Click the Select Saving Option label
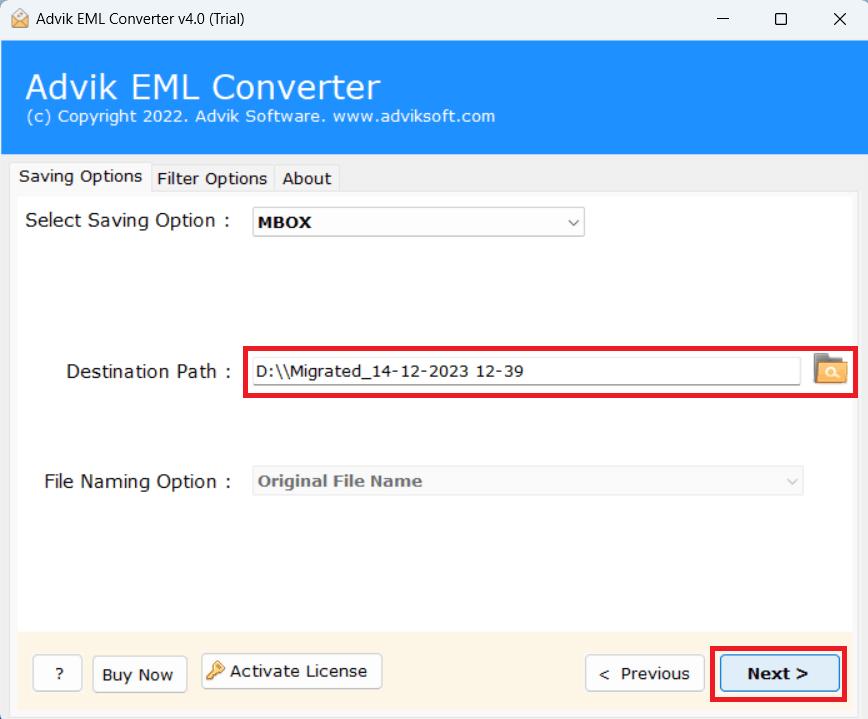868x719 pixels. click(x=127, y=220)
